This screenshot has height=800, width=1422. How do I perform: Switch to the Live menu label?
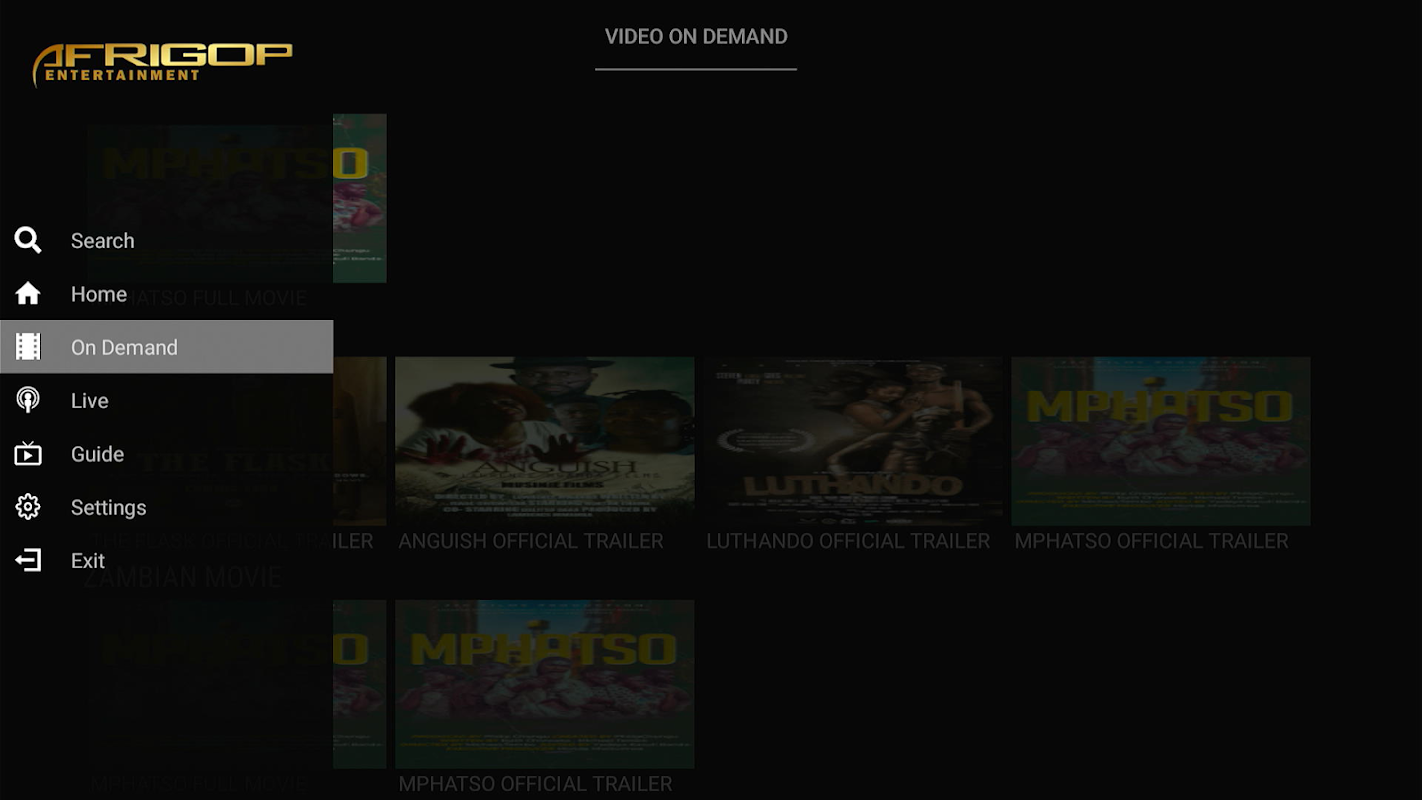89,400
